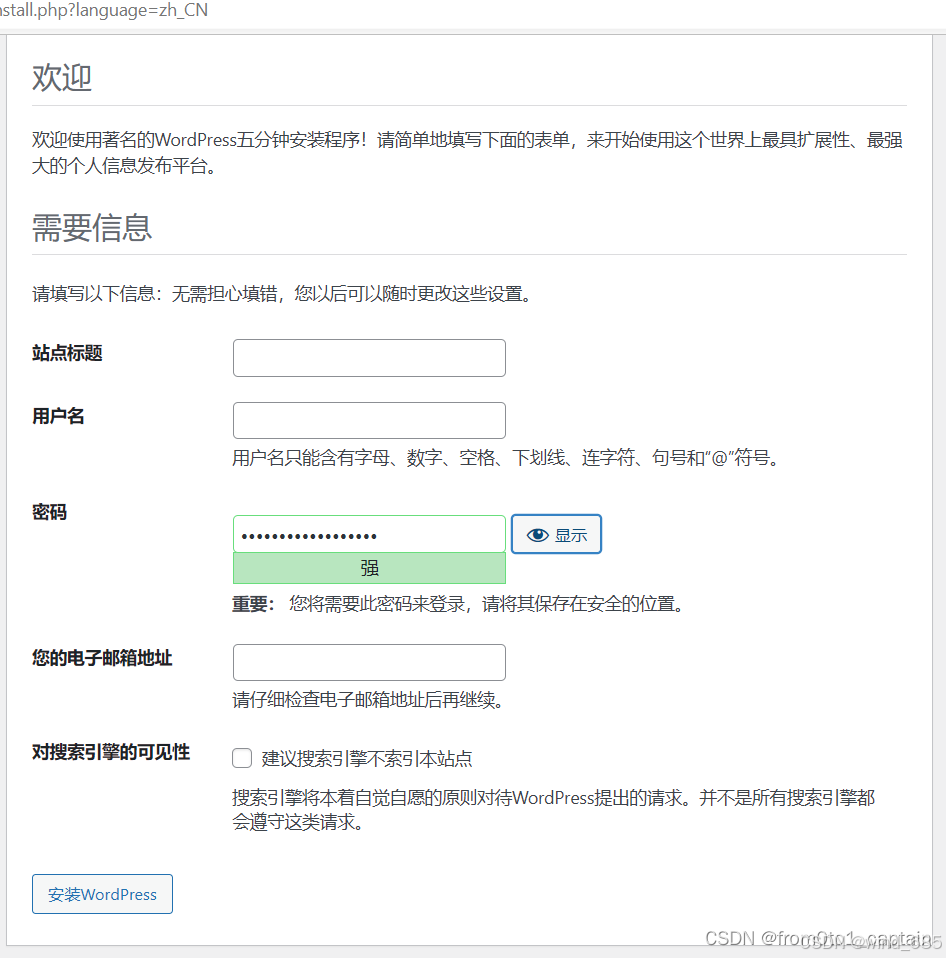Click the 站点标题 label
The height and width of the screenshot is (958, 946).
click(67, 353)
